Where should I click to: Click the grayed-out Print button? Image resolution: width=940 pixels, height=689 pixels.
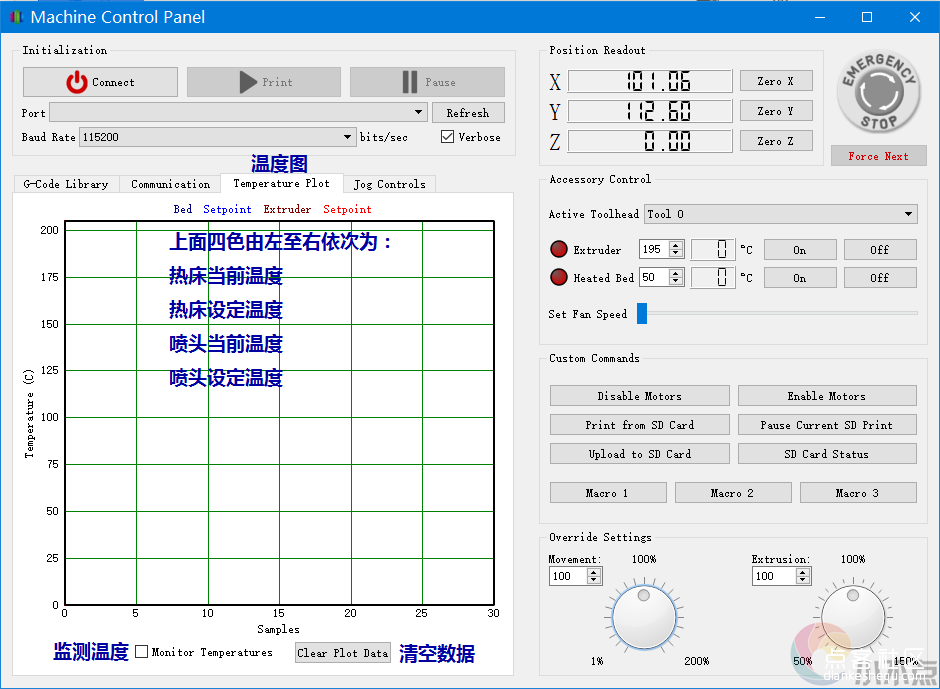click(264, 82)
